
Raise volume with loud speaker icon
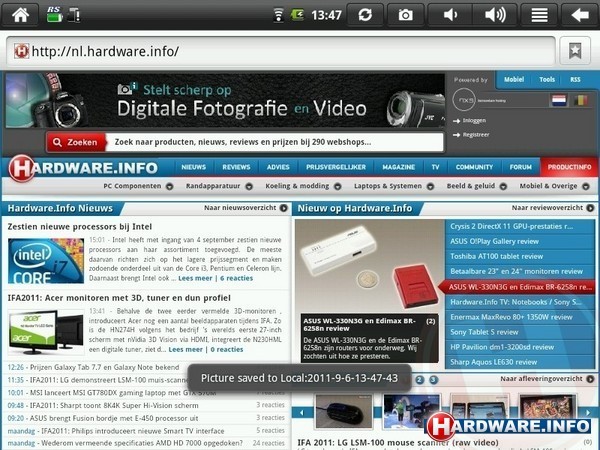(495, 15)
